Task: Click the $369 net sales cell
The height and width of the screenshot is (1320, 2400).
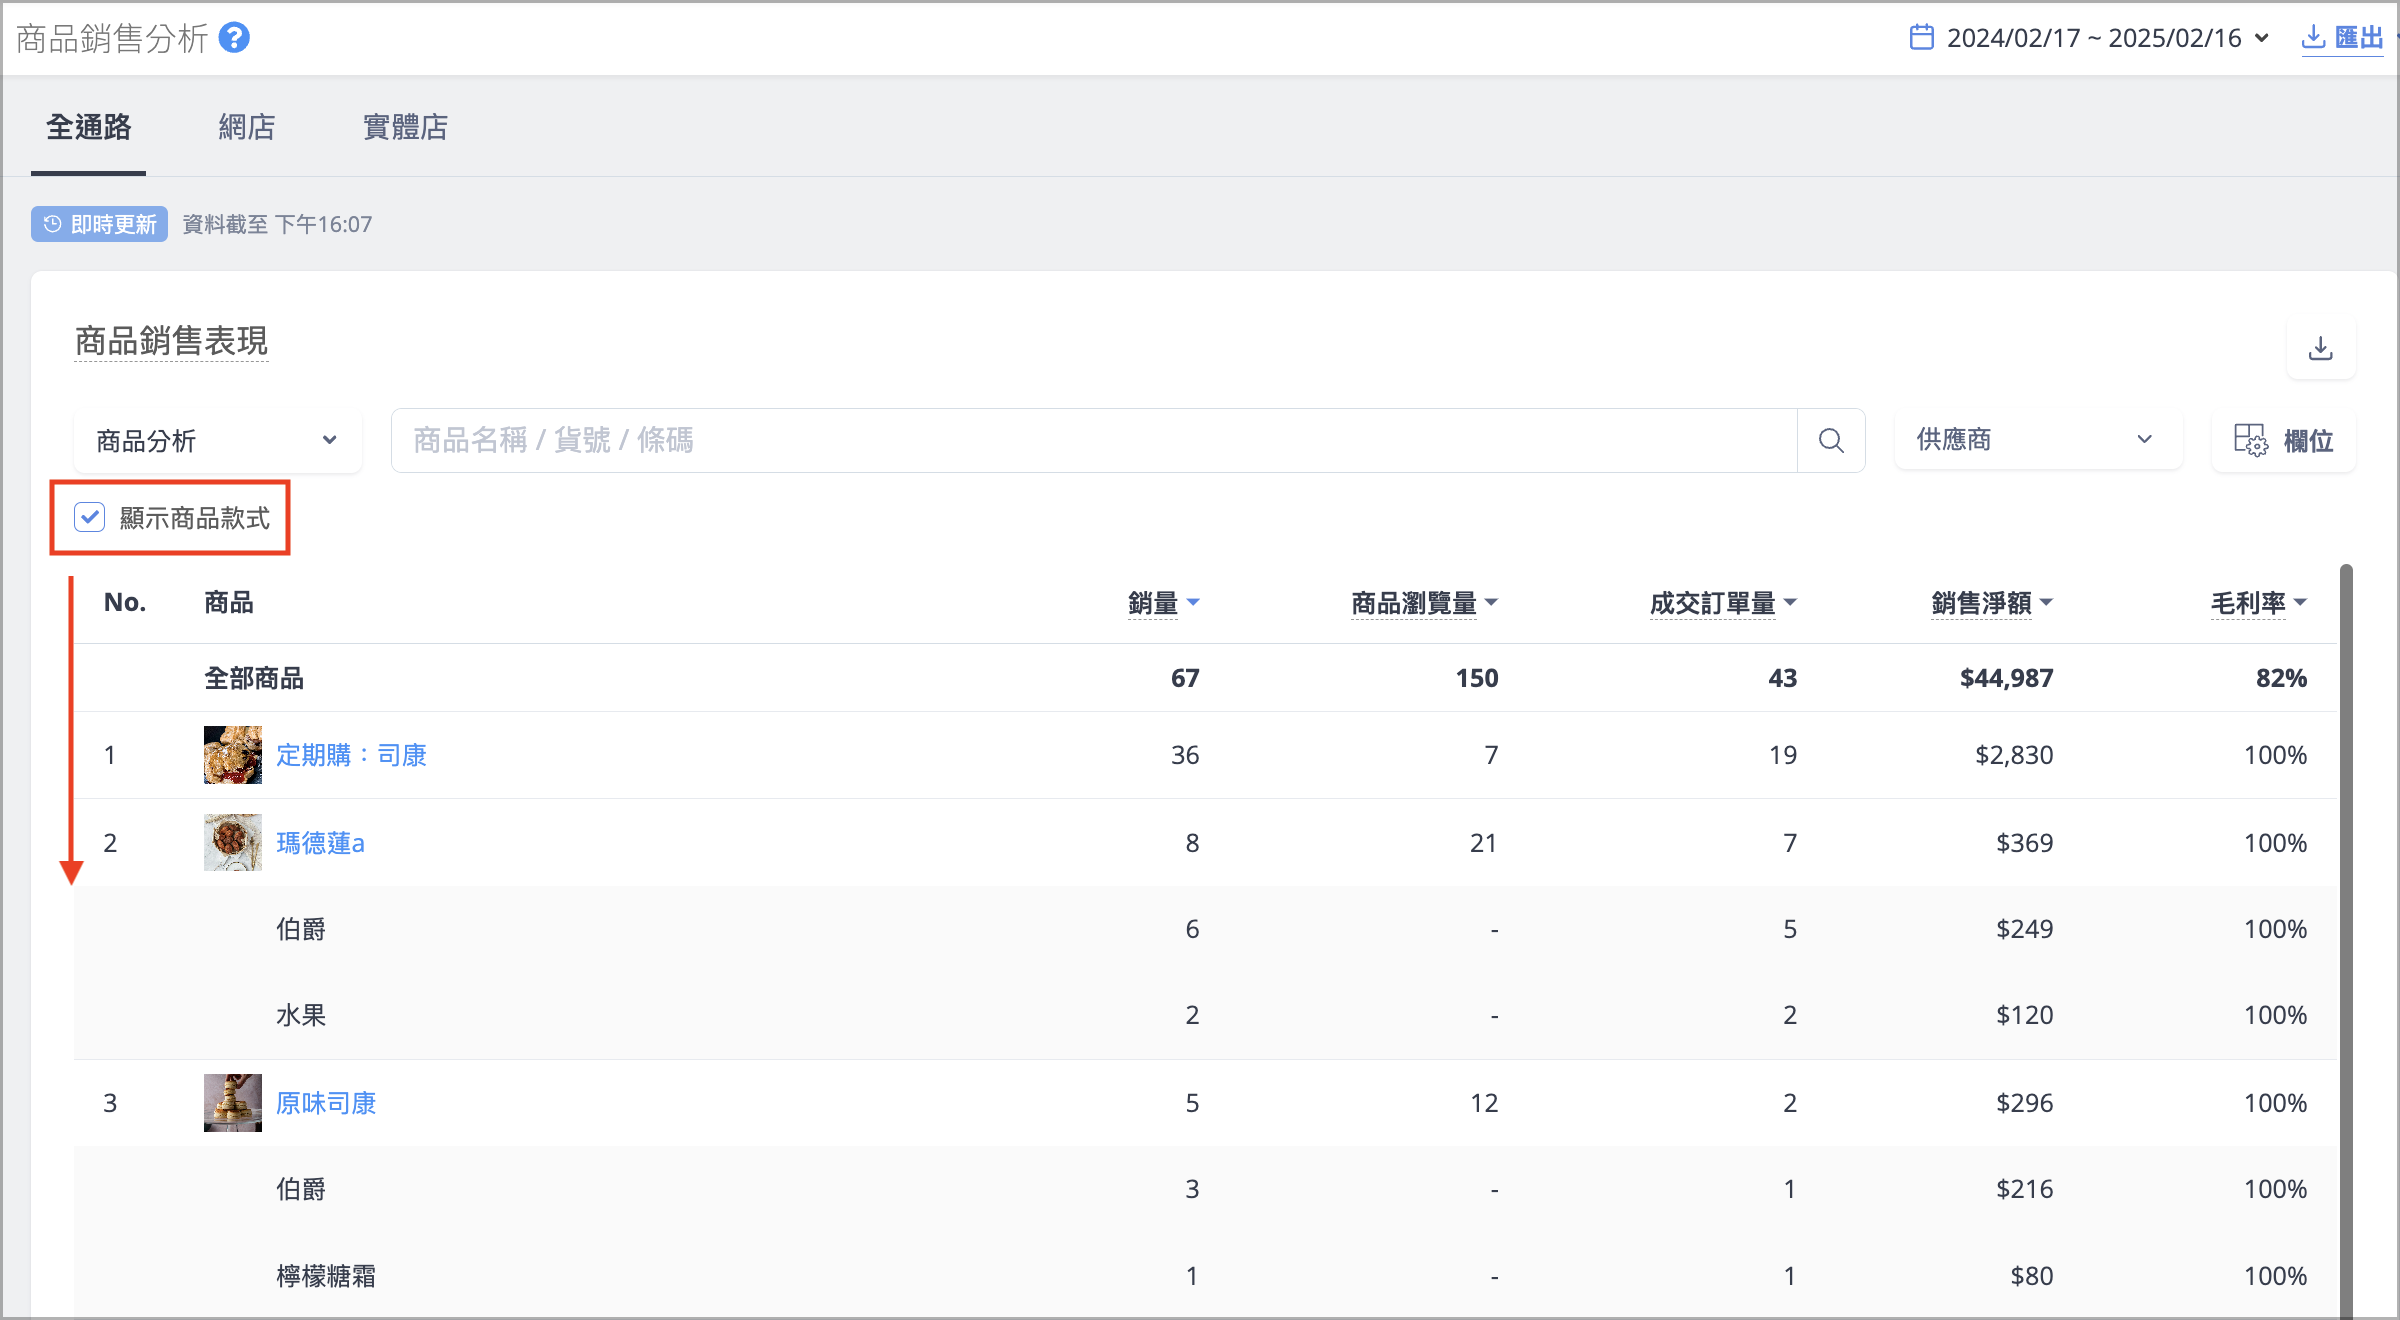Action: (2024, 843)
